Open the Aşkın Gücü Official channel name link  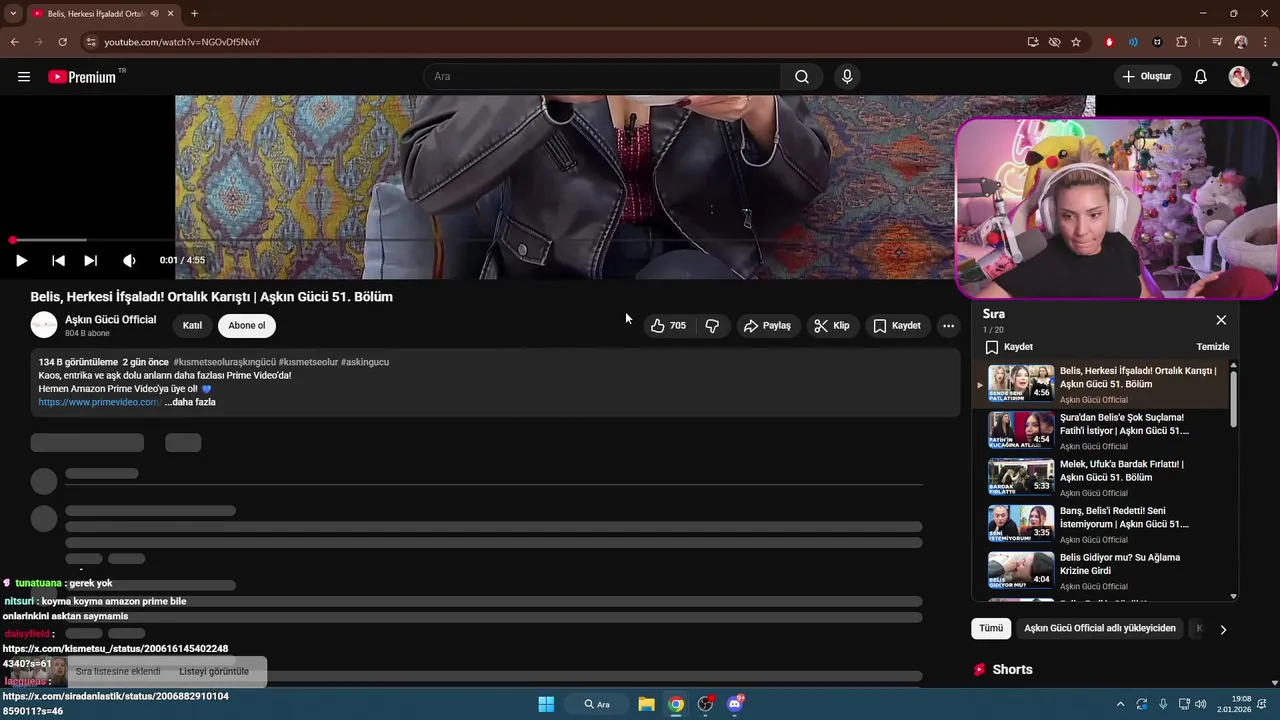click(x=111, y=320)
